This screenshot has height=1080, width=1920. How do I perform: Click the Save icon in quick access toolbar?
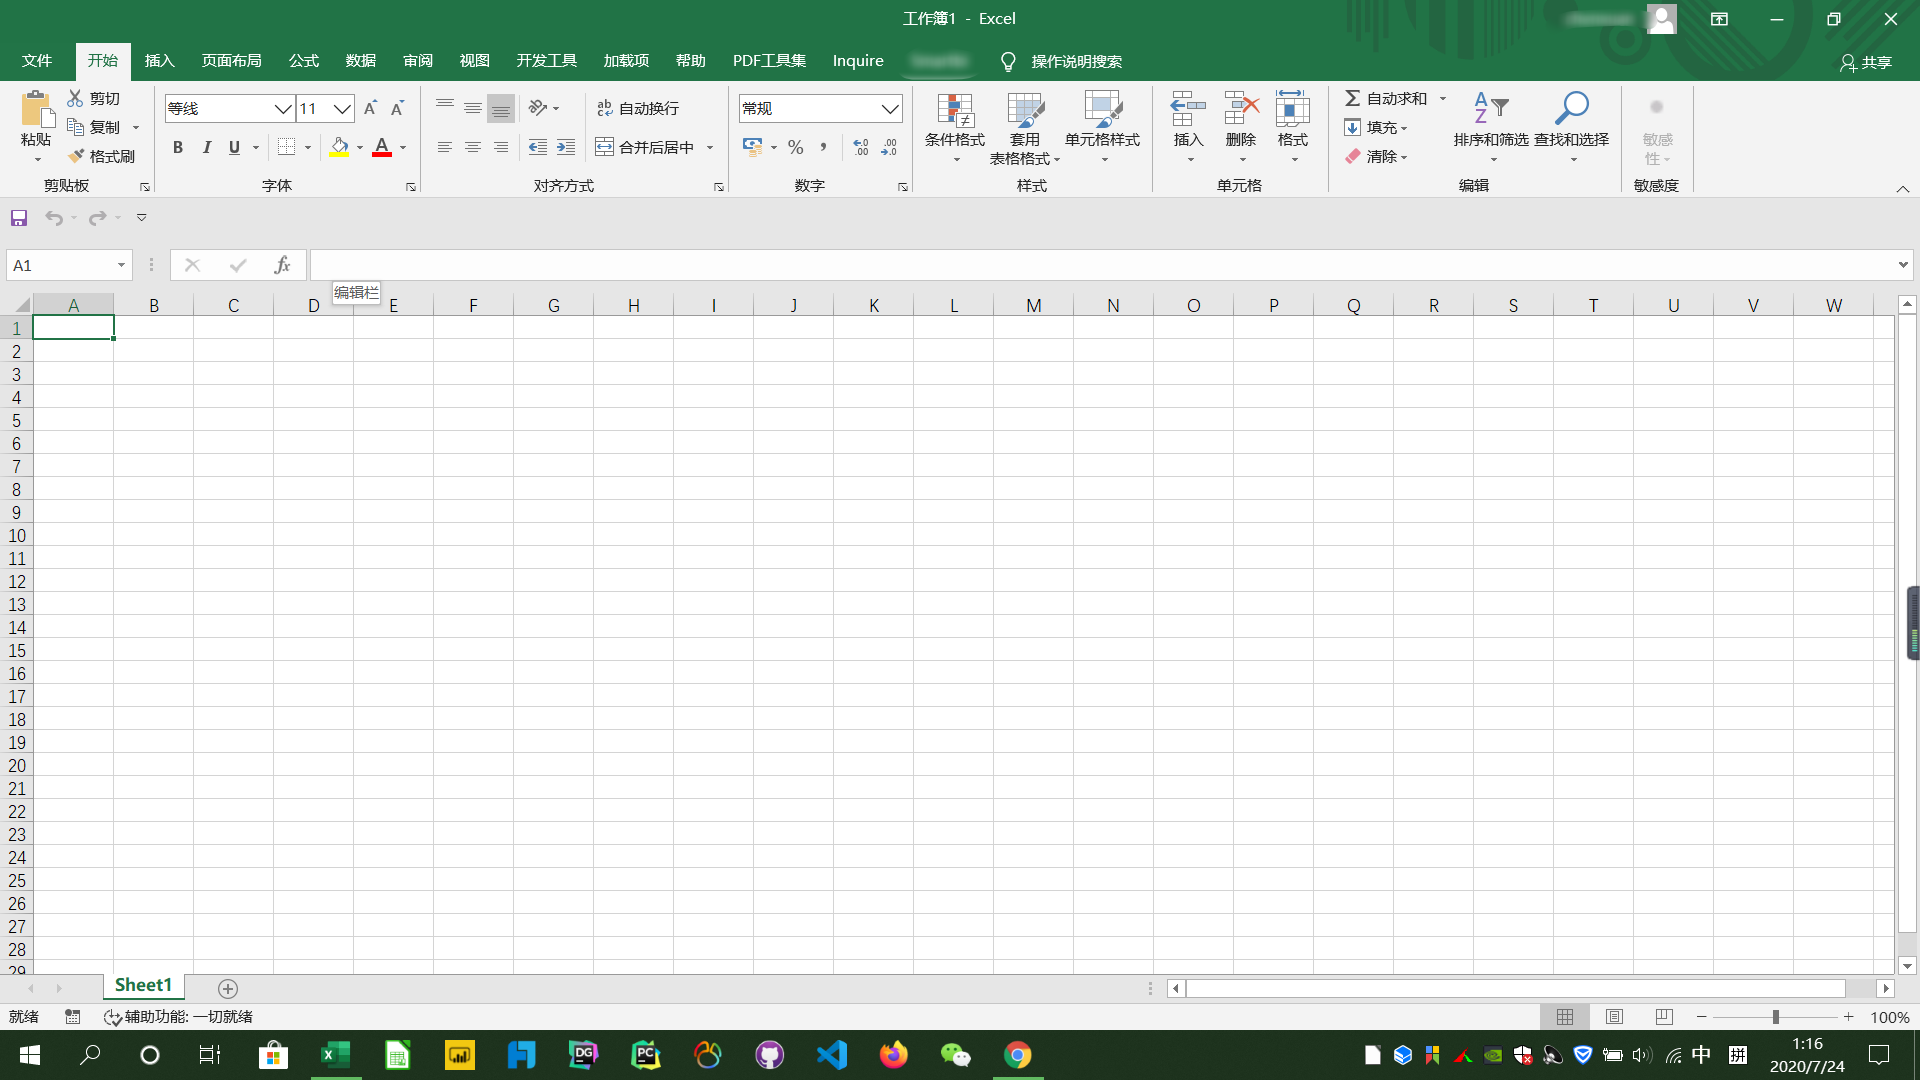[x=19, y=218]
